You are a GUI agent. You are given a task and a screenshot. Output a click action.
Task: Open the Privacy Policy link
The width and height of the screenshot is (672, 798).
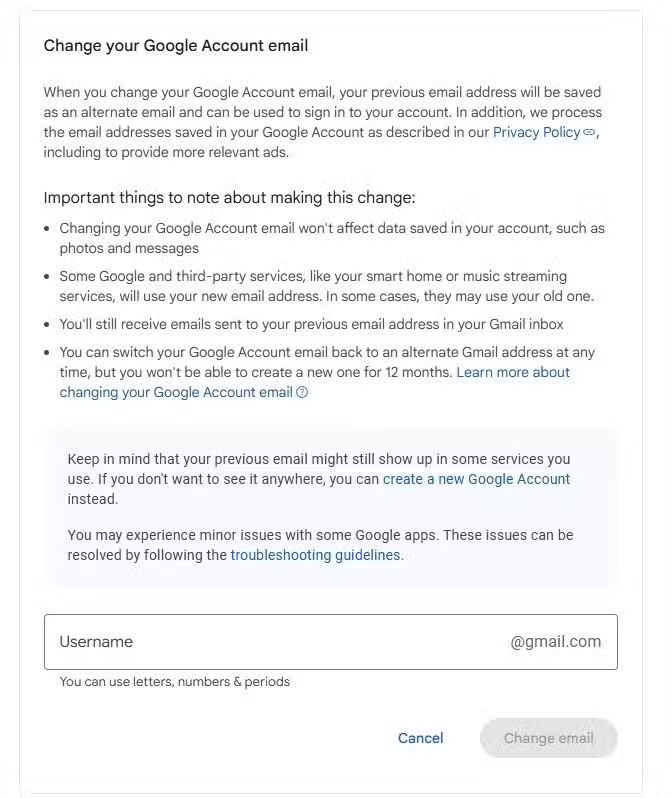coord(537,132)
